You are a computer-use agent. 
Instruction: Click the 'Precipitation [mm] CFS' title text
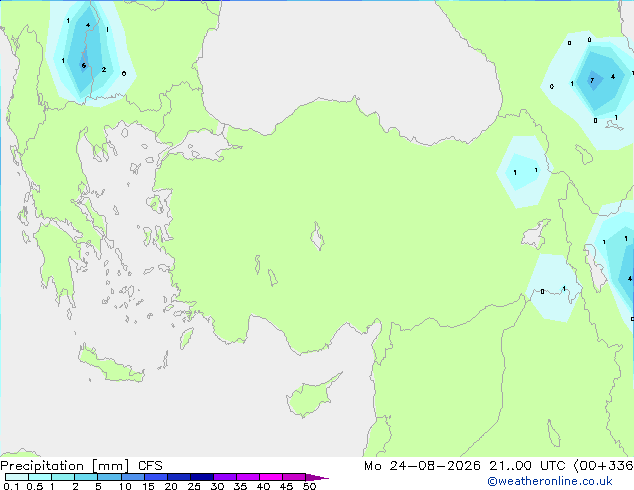pyautogui.click(x=81, y=466)
